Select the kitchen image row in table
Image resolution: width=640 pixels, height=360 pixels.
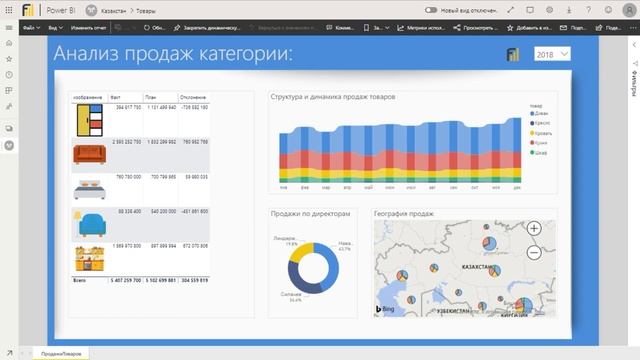coord(90,259)
